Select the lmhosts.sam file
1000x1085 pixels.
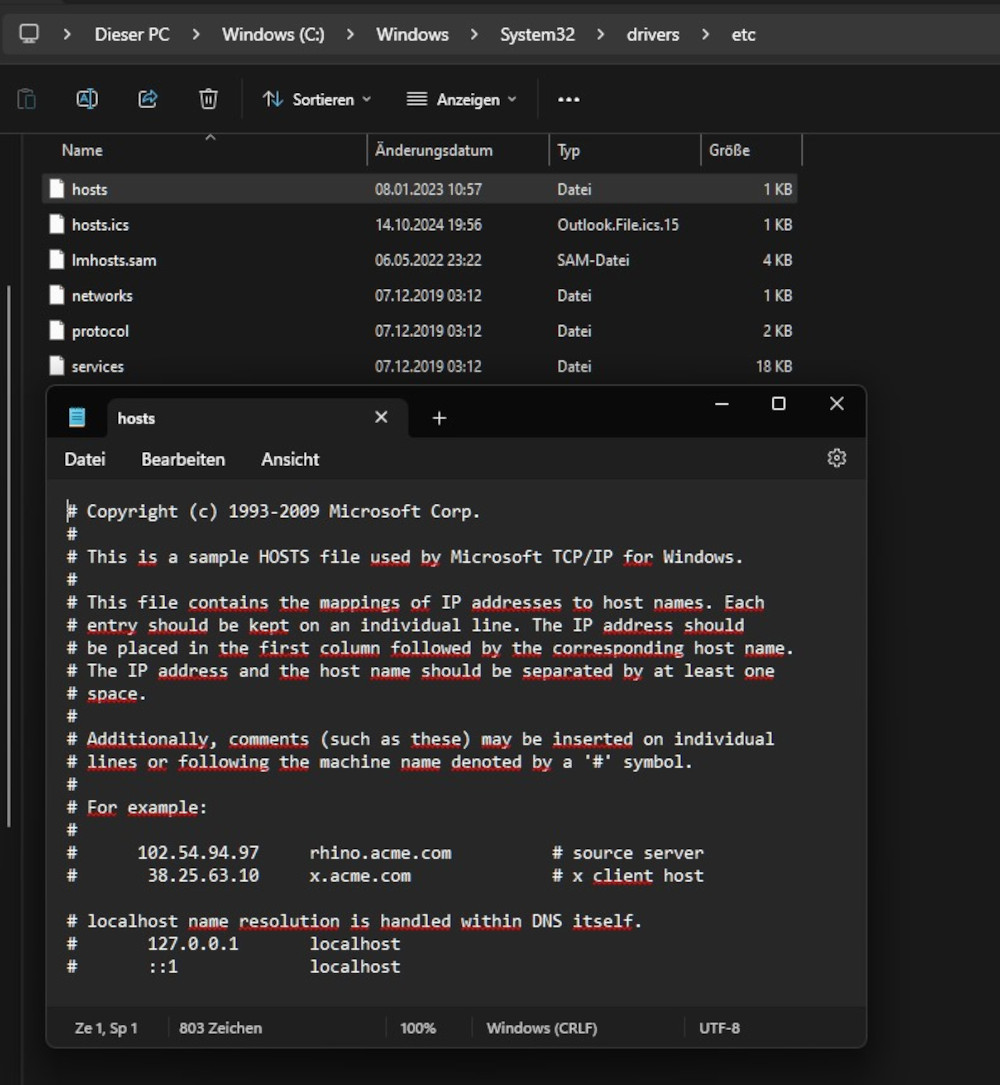point(114,260)
